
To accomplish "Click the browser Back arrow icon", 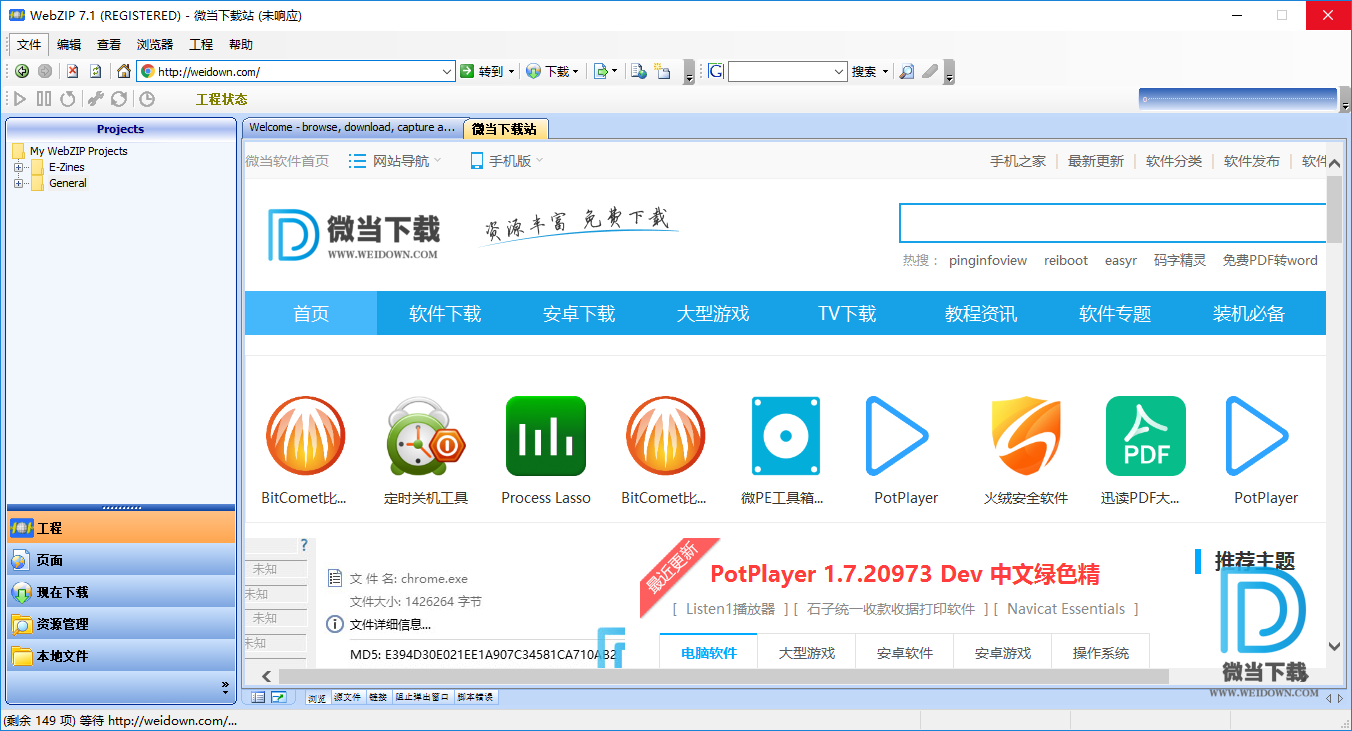I will pos(22,71).
